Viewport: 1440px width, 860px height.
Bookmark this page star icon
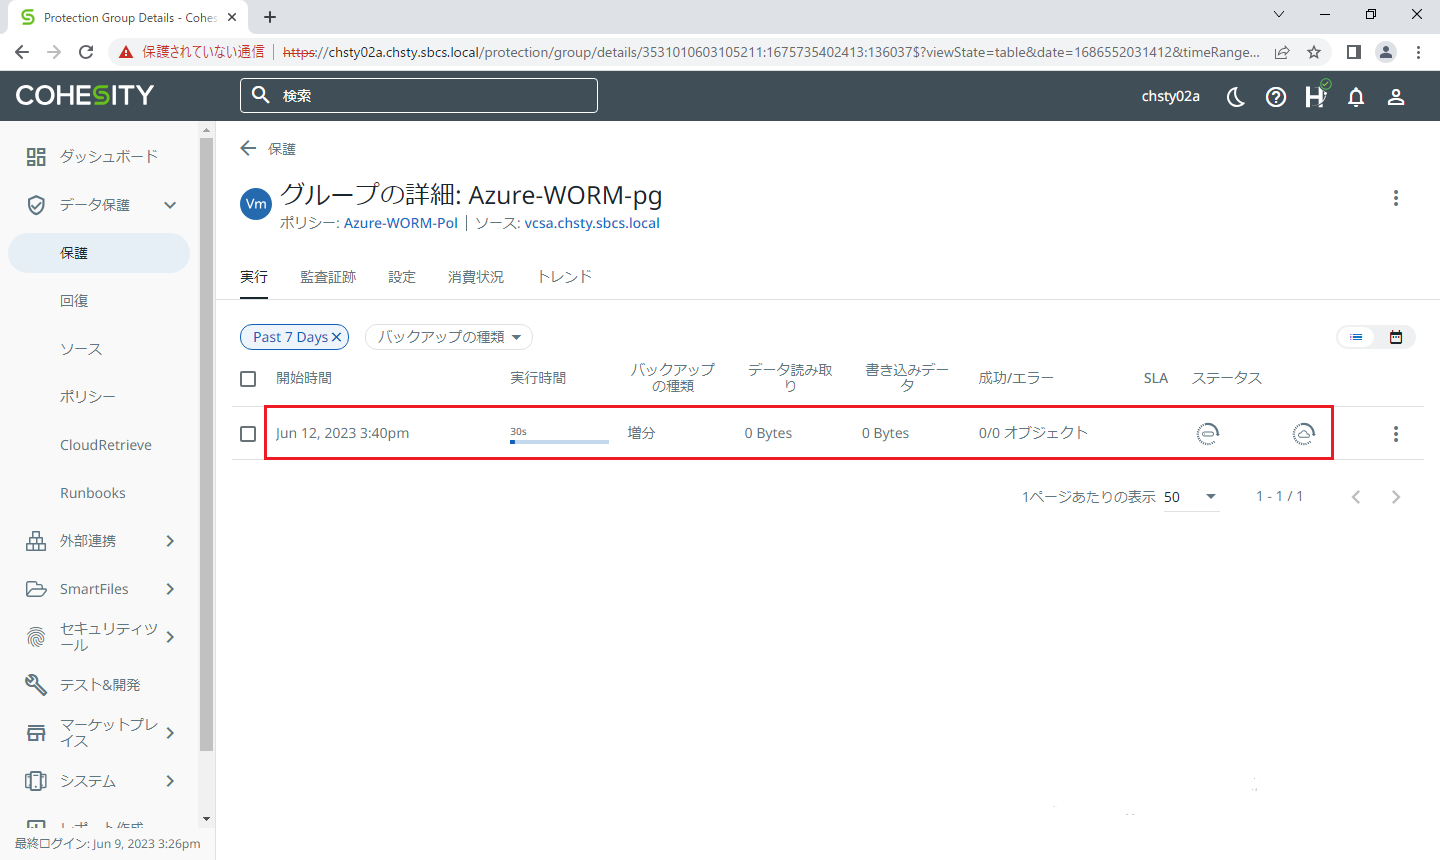point(1314,52)
